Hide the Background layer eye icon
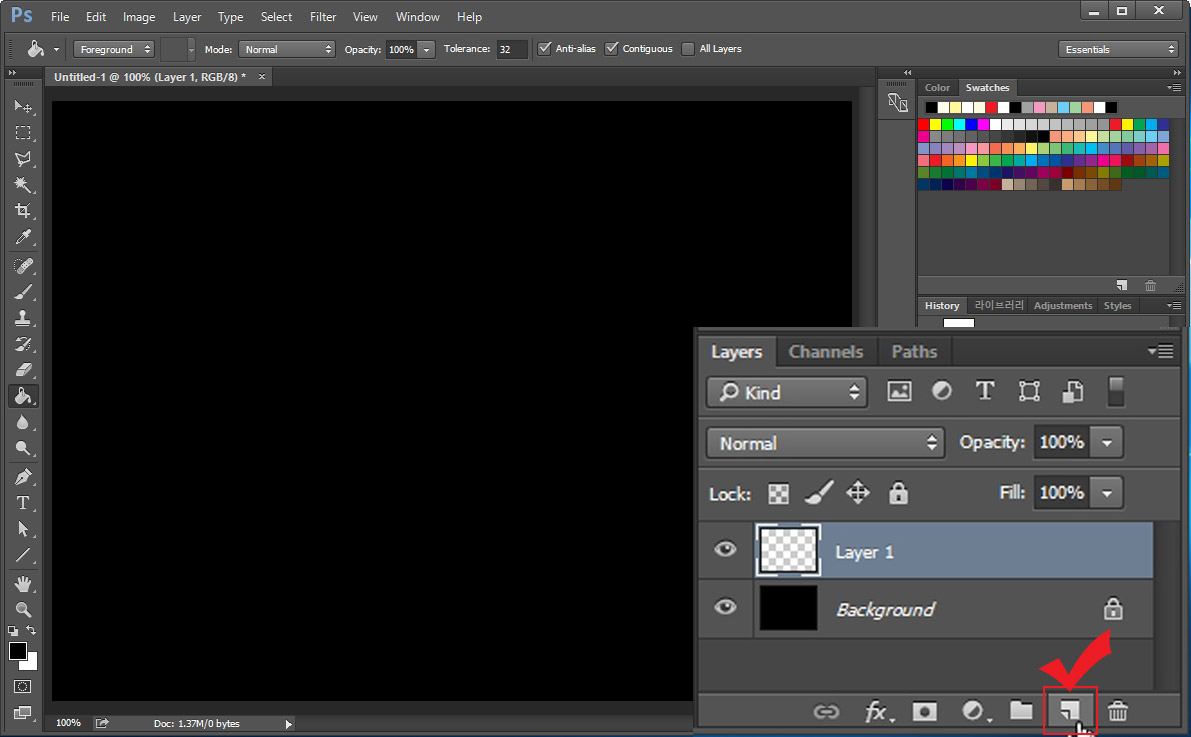 (x=725, y=606)
